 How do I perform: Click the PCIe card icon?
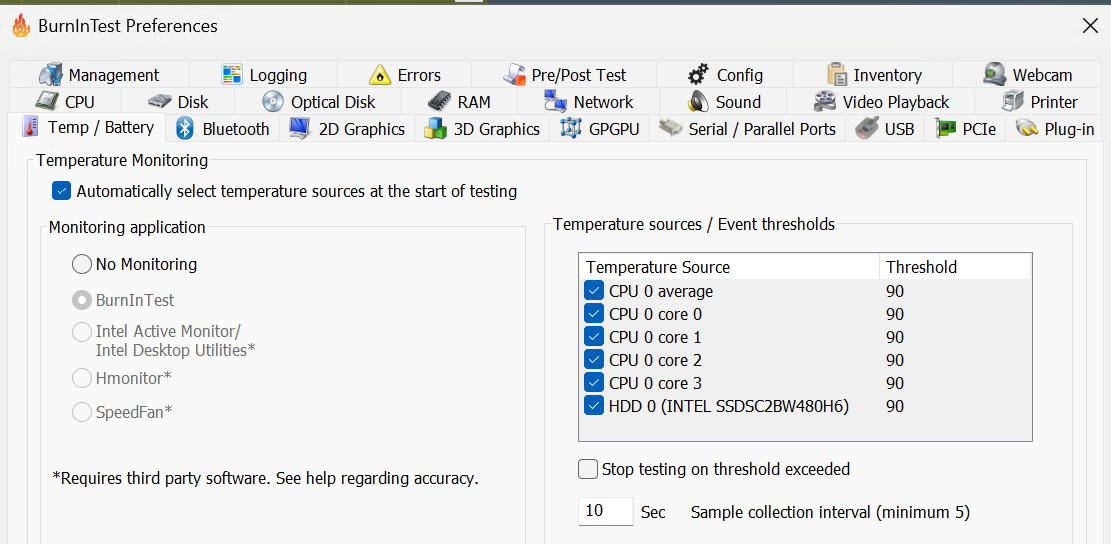(x=945, y=128)
